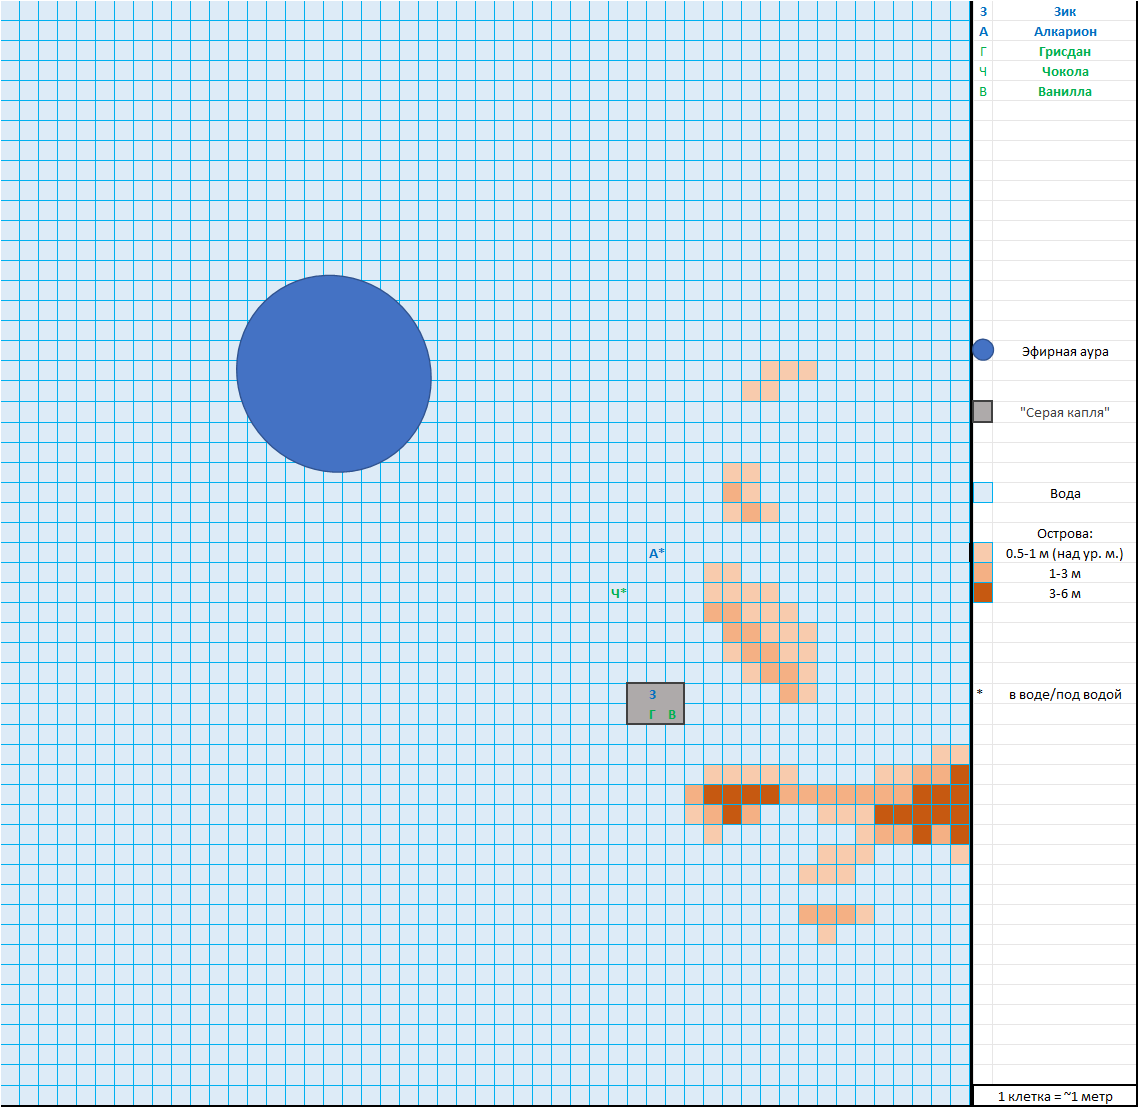Click the green Г marker inside gray box

652,715
